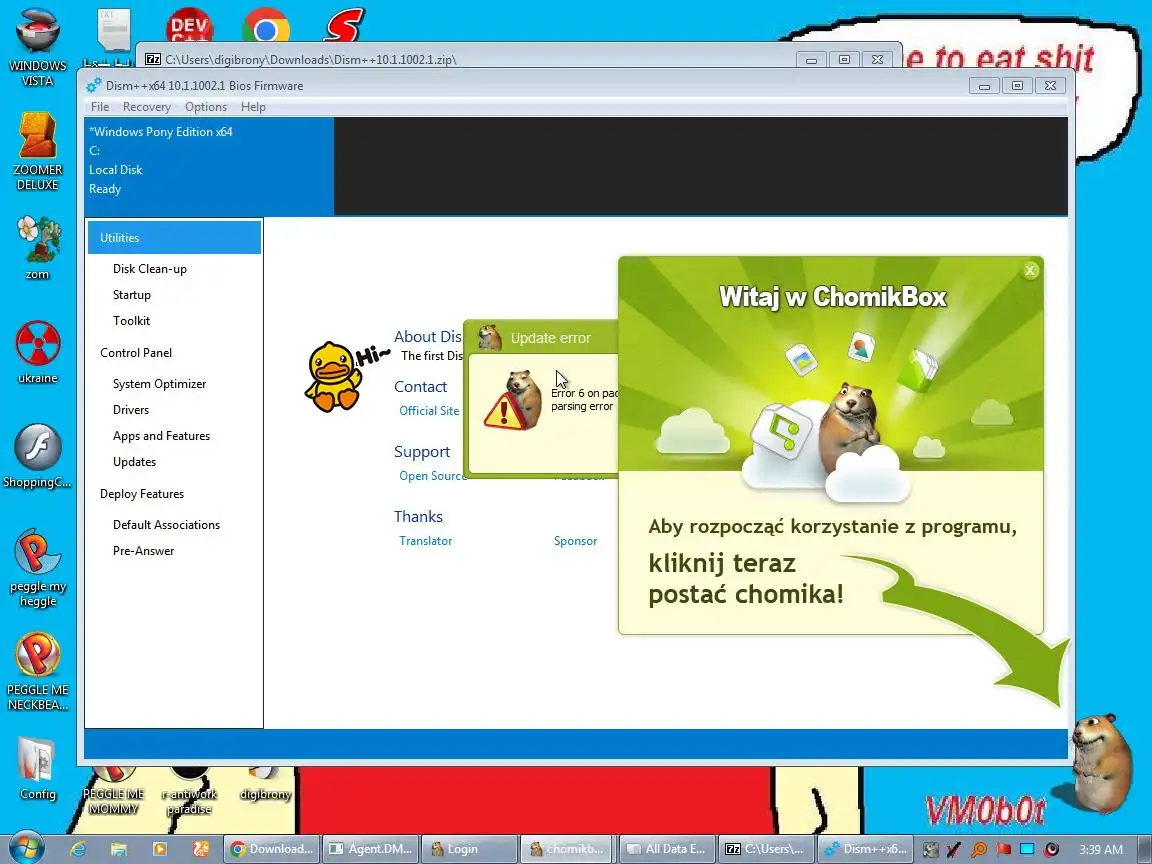Launch Internet Explorer from the taskbar
This screenshot has width=1152, height=864.
click(78, 849)
